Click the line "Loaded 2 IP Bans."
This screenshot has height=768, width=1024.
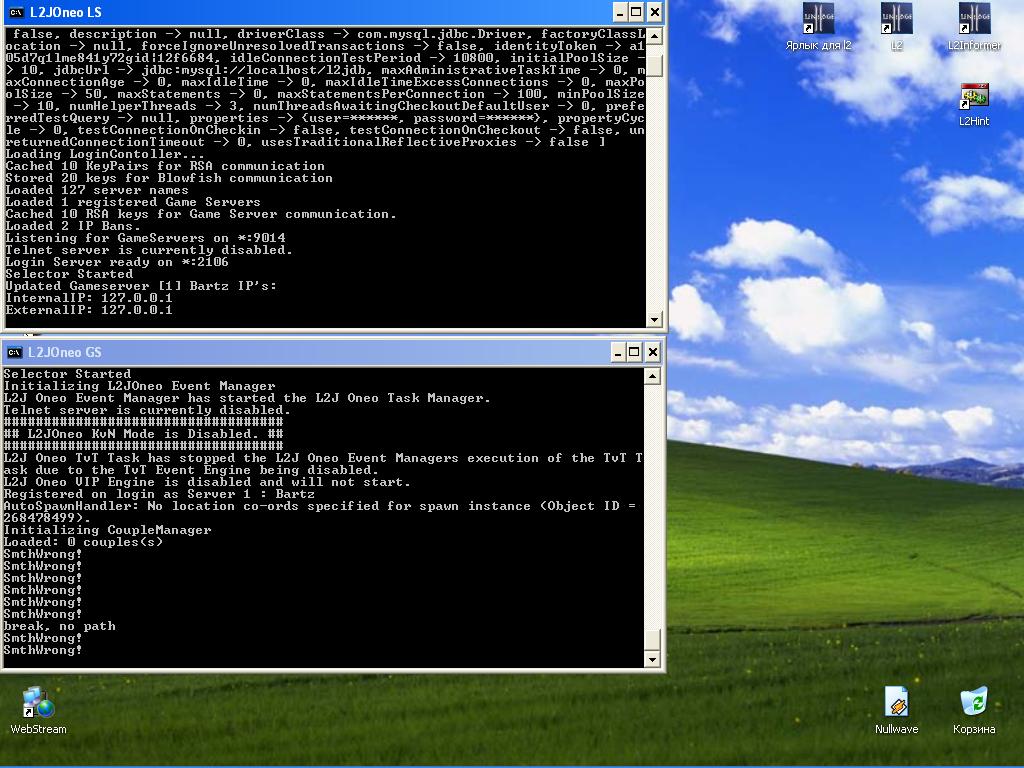[73, 226]
